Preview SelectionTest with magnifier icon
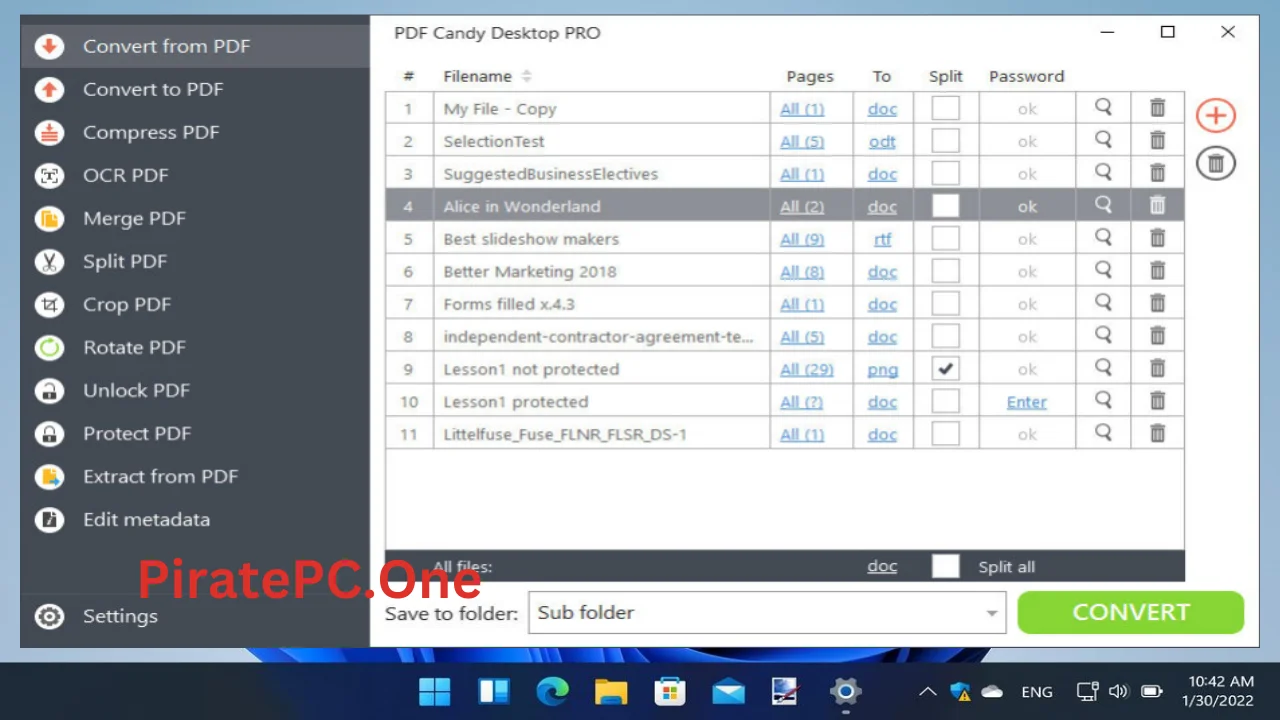This screenshot has width=1280, height=720. point(1103,140)
